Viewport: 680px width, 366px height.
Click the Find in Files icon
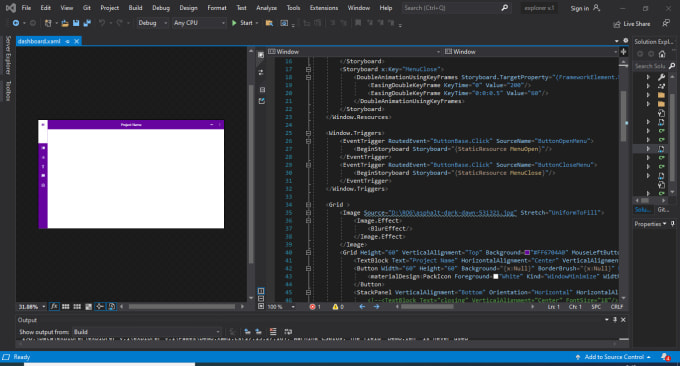pyautogui.click(x=269, y=23)
